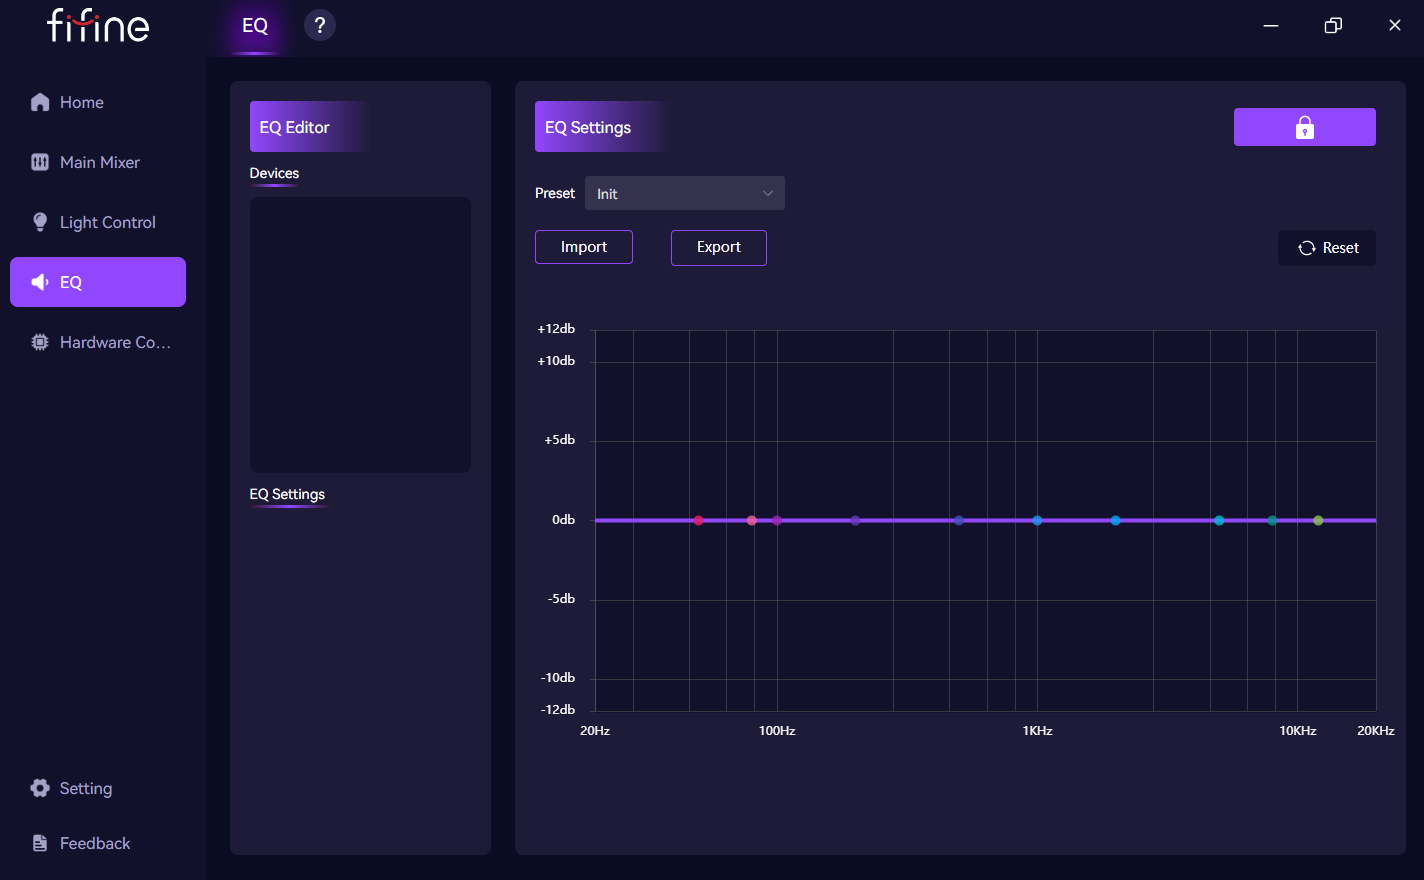The width and height of the screenshot is (1424, 880).
Task: Restore down the fifine window
Action: tap(1333, 25)
